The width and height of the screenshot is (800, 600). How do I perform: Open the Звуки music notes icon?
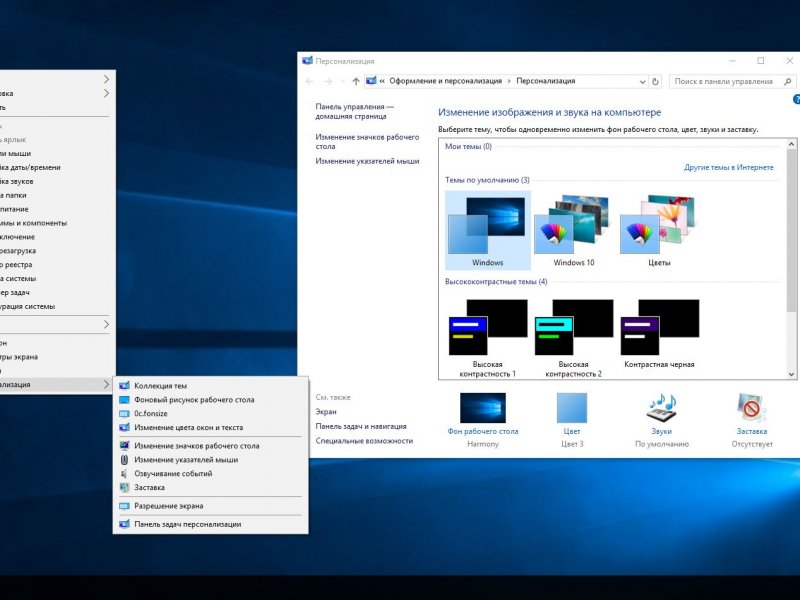tap(662, 407)
